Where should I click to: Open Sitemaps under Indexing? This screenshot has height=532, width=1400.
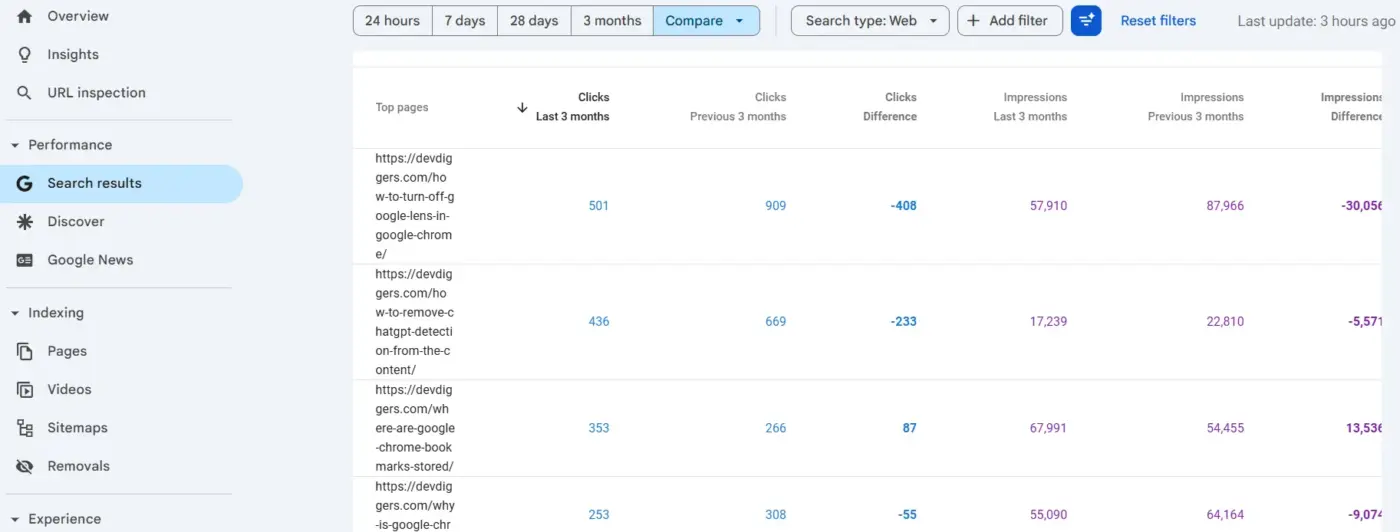click(77, 428)
